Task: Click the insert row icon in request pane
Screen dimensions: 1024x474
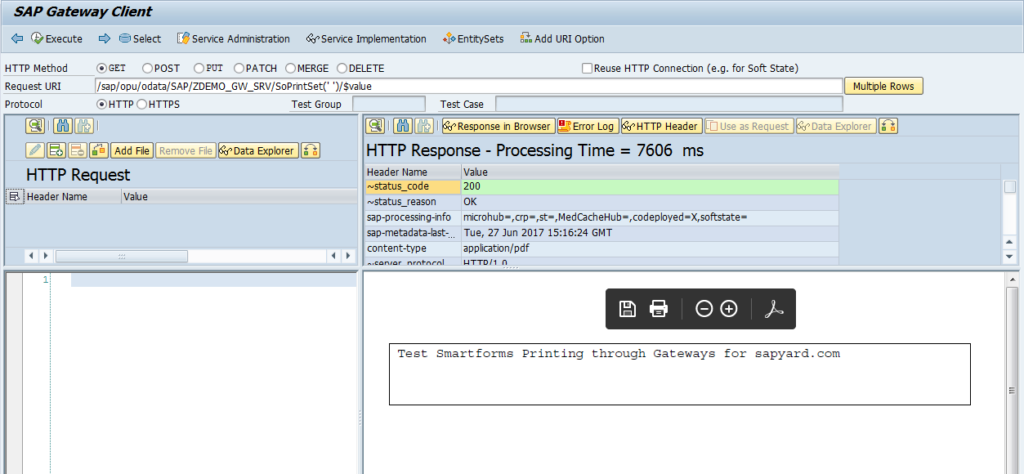Action: point(56,151)
